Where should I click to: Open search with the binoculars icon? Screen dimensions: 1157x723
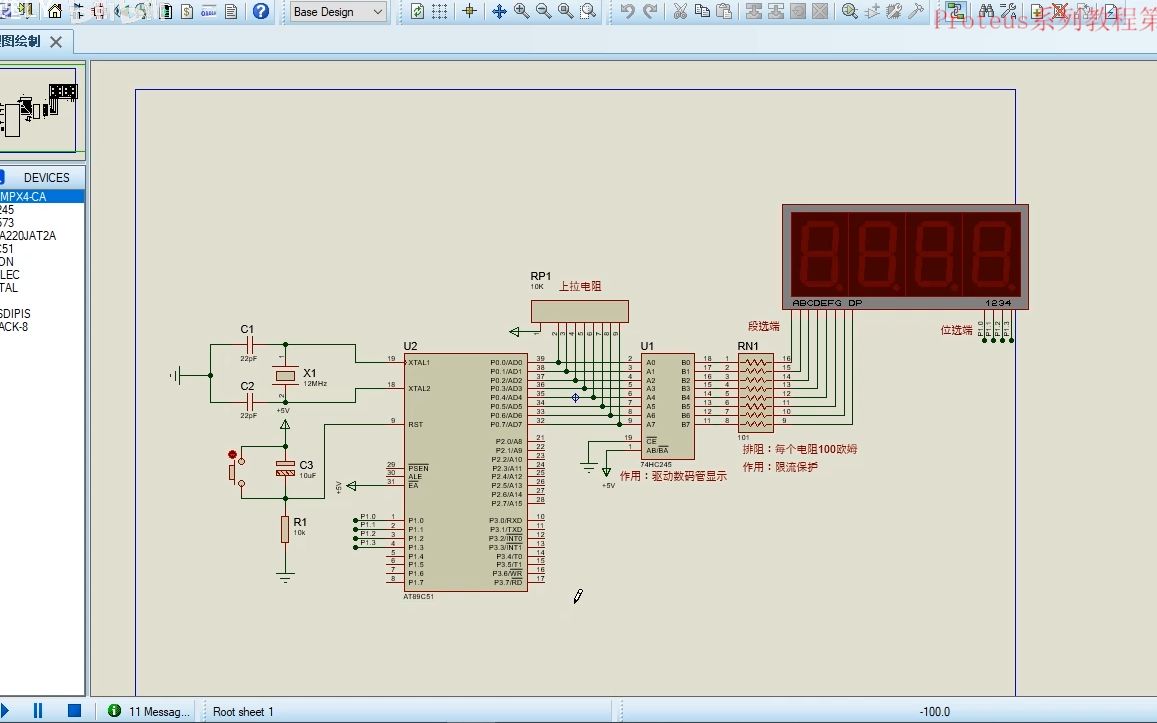[986, 12]
